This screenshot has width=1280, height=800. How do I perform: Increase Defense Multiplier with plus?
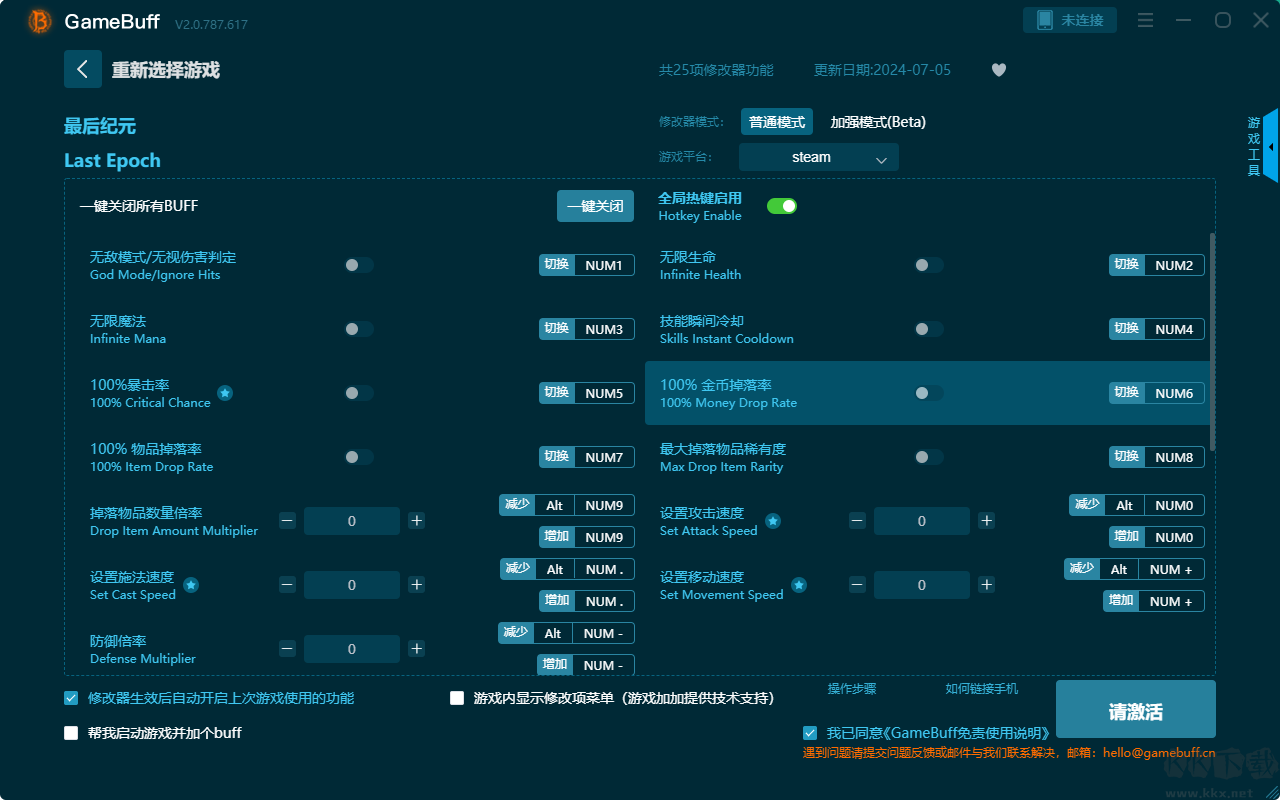point(417,649)
